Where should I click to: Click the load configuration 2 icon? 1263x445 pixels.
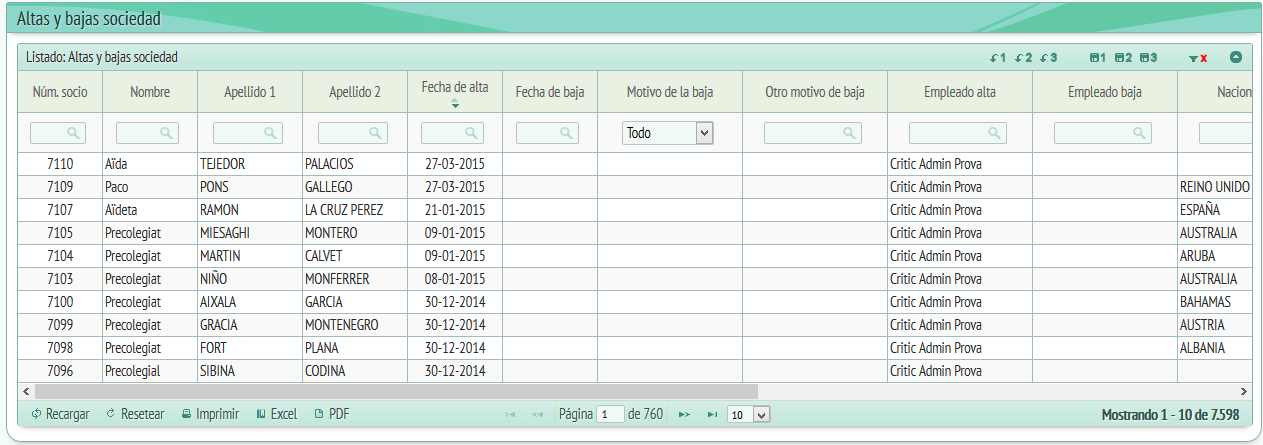coord(1022,58)
